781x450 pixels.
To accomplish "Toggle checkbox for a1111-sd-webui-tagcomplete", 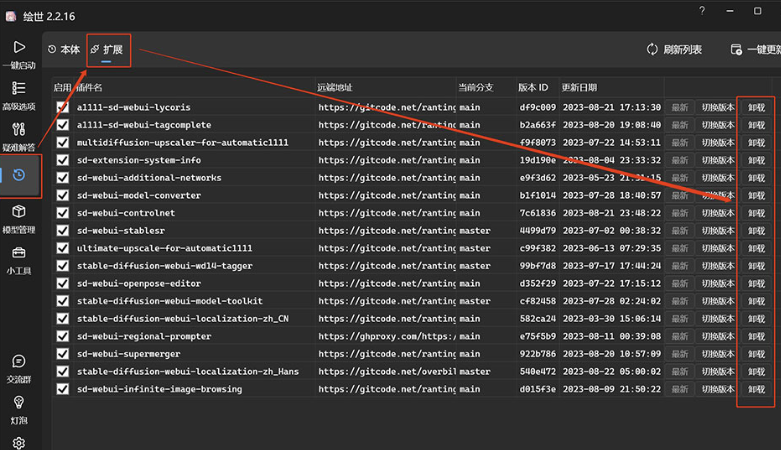I will (x=63, y=125).
